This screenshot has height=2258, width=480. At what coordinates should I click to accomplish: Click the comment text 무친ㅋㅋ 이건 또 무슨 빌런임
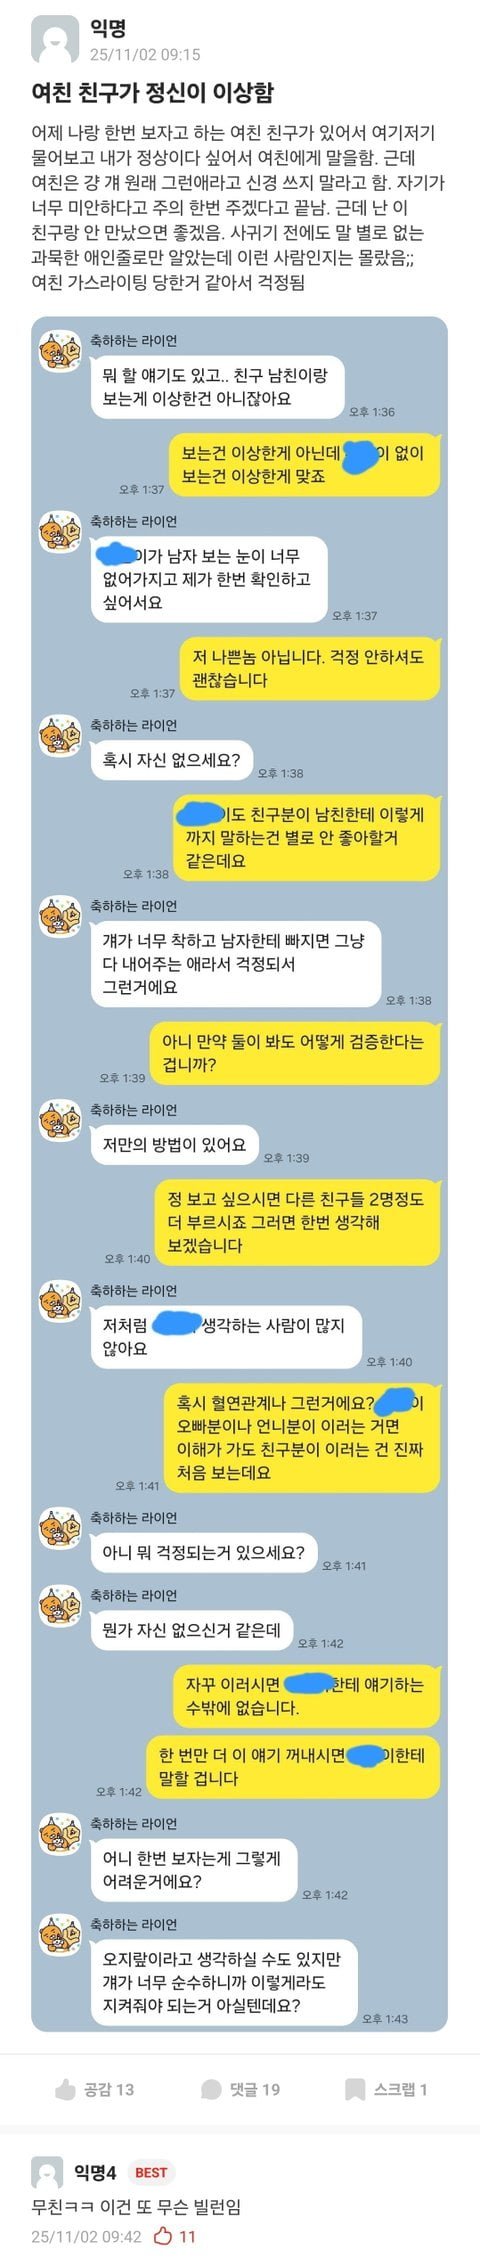(136, 2207)
